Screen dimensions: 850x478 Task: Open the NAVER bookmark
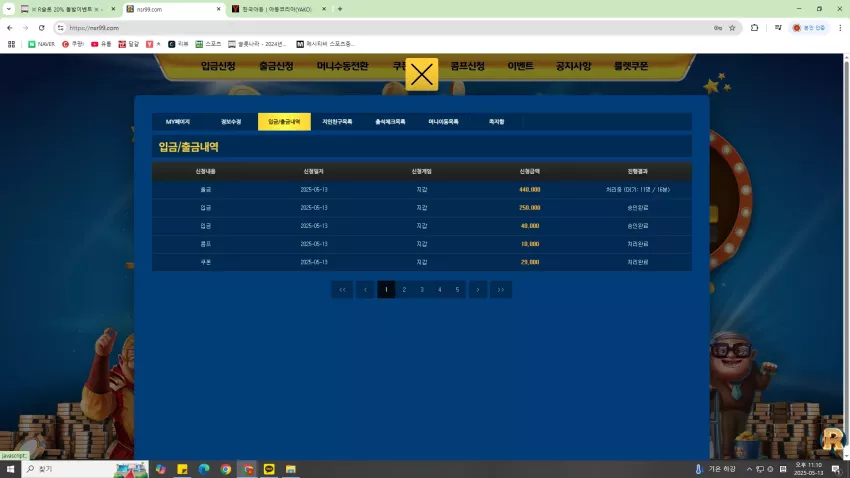[41, 44]
